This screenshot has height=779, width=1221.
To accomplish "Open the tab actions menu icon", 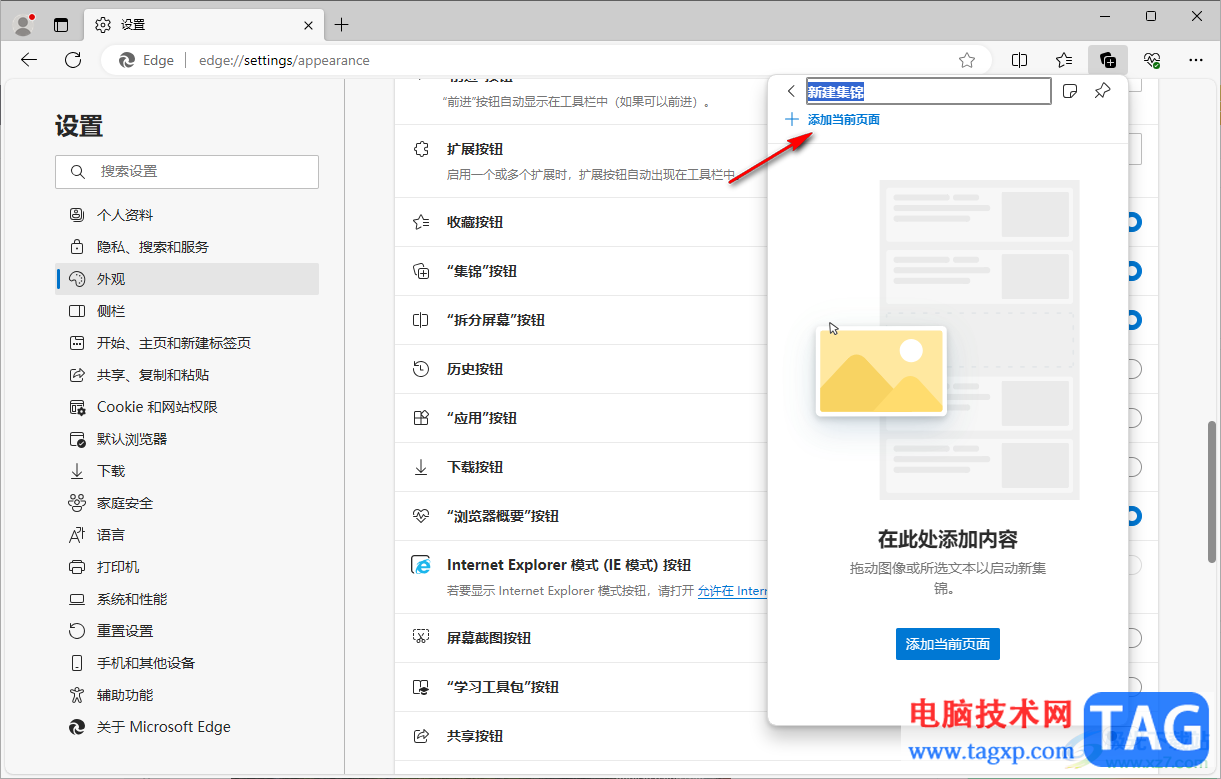I will [61, 24].
